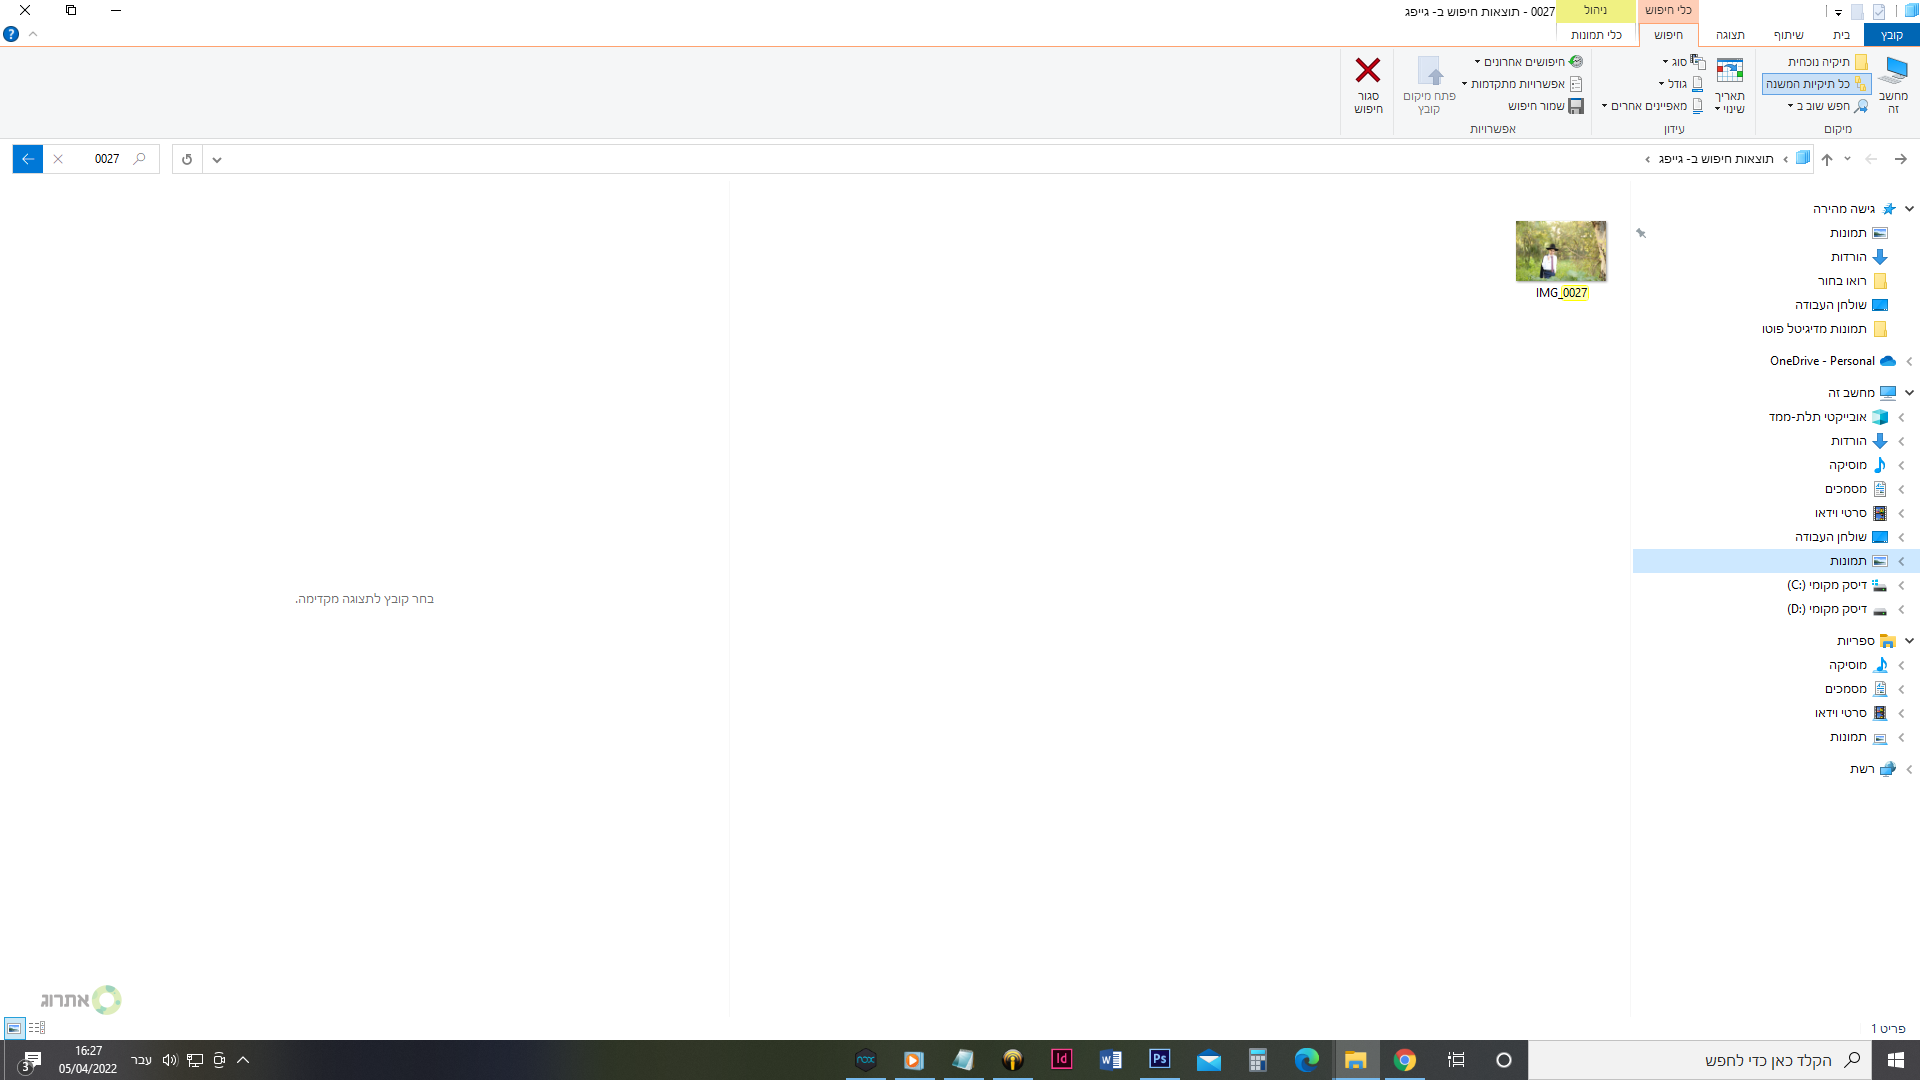Switch to details view in the status bar
This screenshot has width=1920, height=1080.
[x=37, y=1027]
